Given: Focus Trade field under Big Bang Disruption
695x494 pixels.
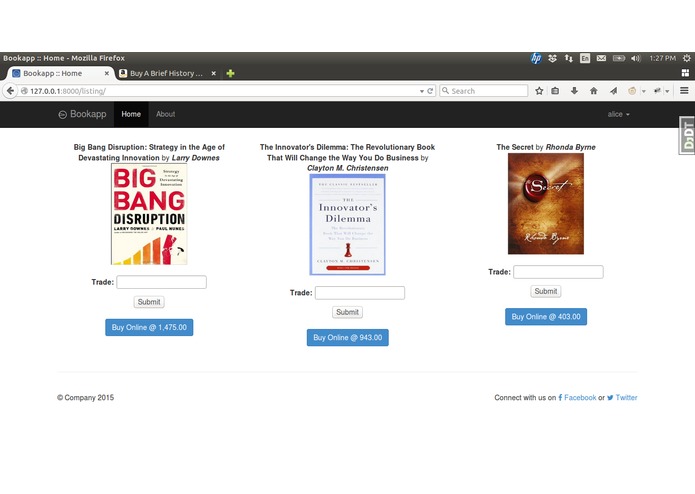Looking at the screenshot, I should (x=161, y=282).
